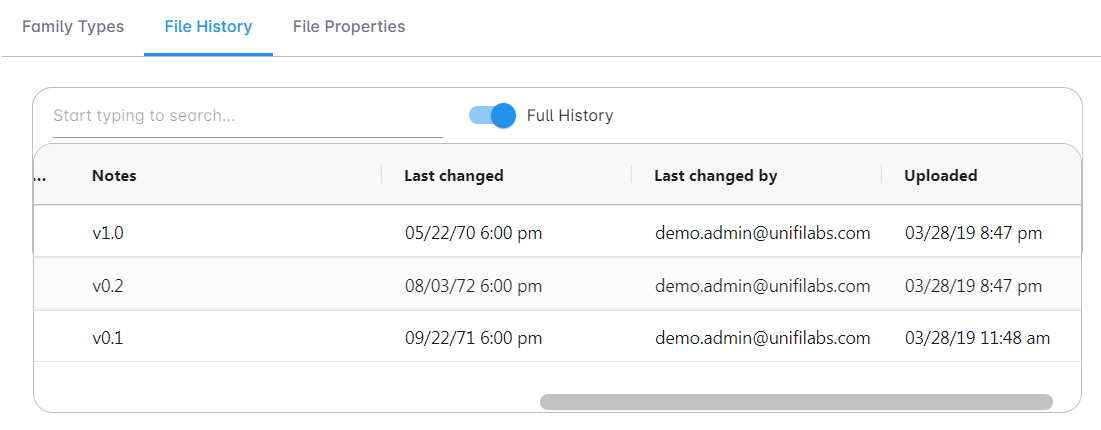The height and width of the screenshot is (430, 1101).
Task: Click the 08/03/72 6:00 pm date cell
Action: [x=473, y=286]
